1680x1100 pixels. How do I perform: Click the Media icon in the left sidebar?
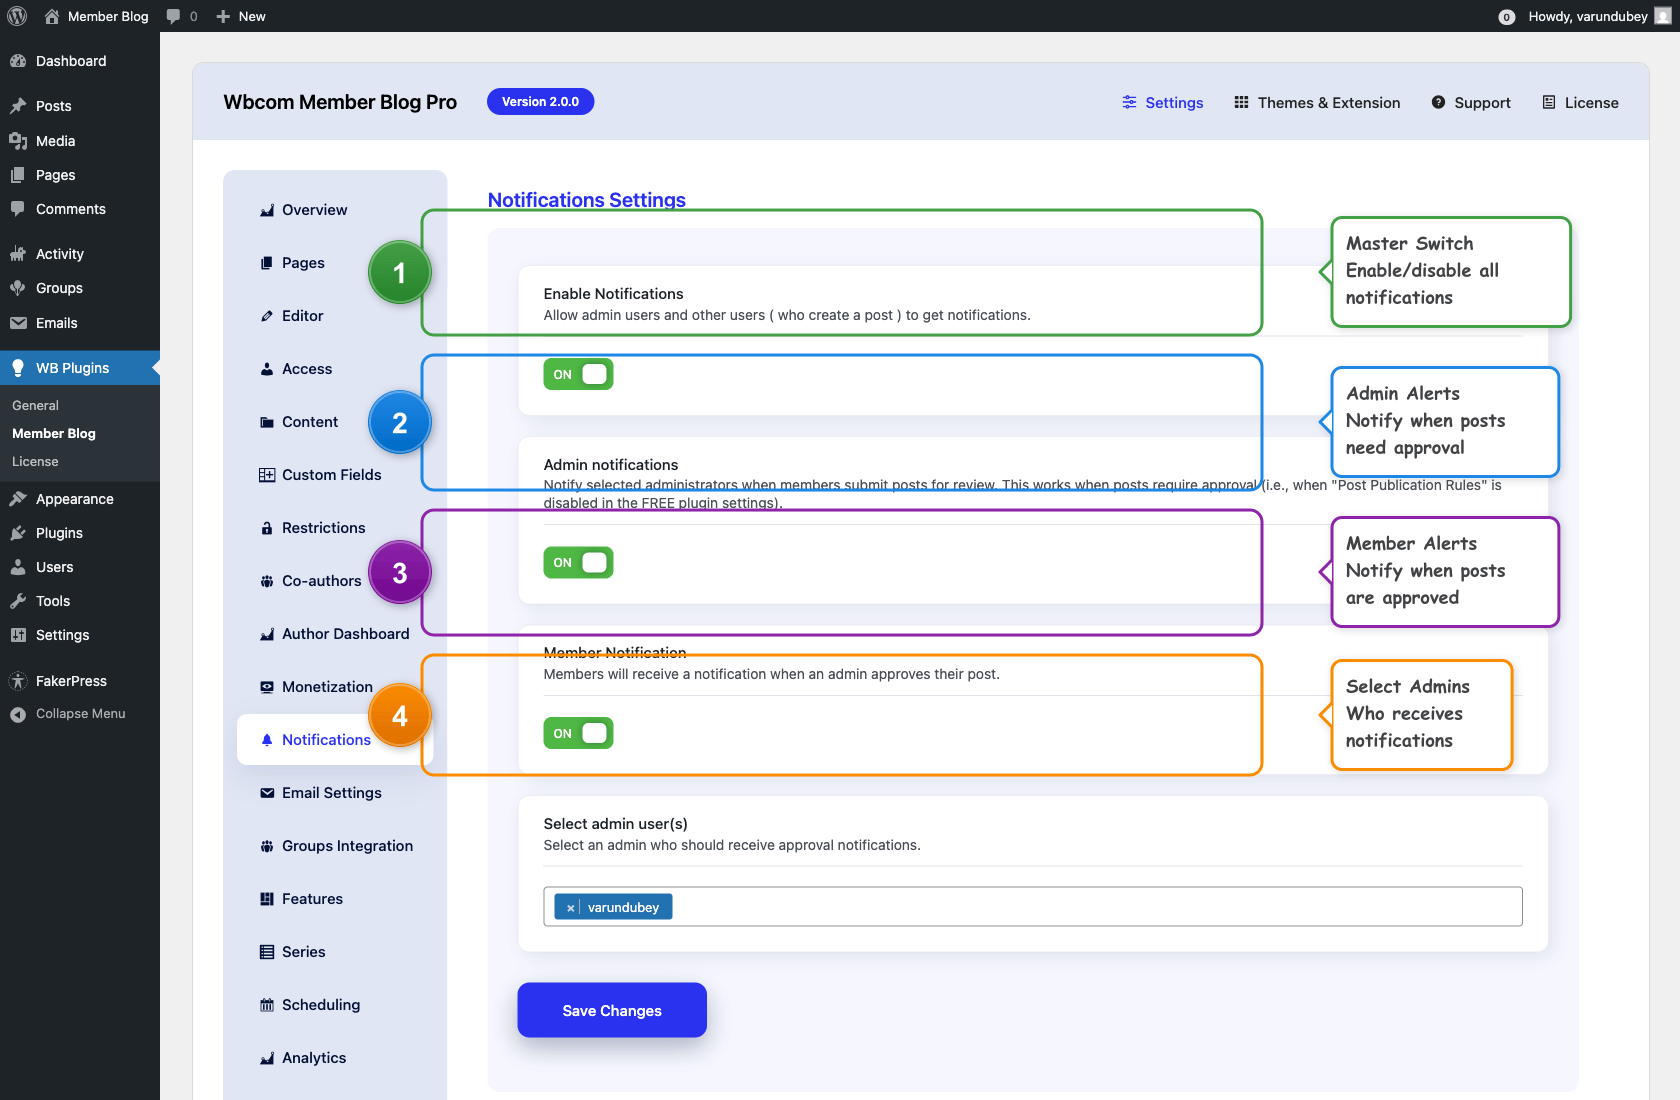coord(18,141)
